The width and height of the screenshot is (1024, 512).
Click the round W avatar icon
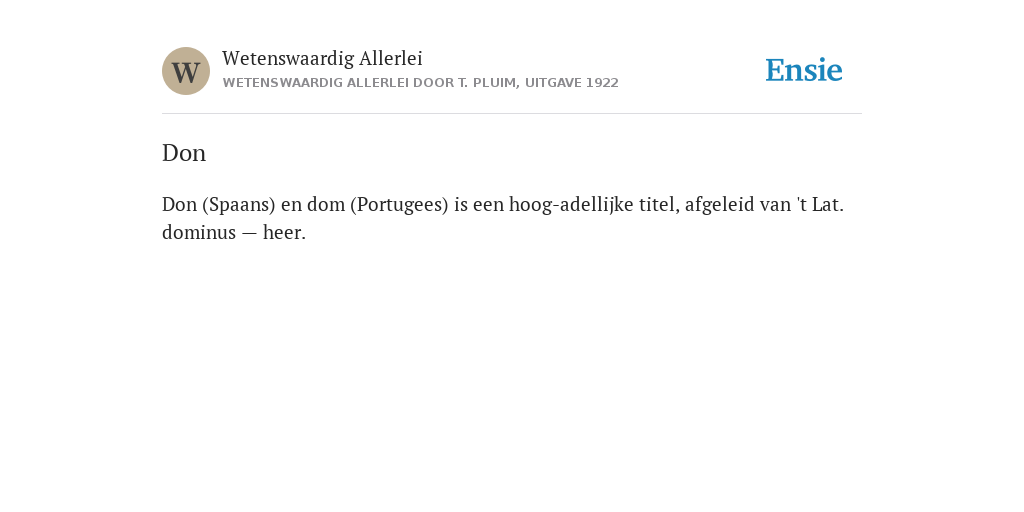pos(186,71)
